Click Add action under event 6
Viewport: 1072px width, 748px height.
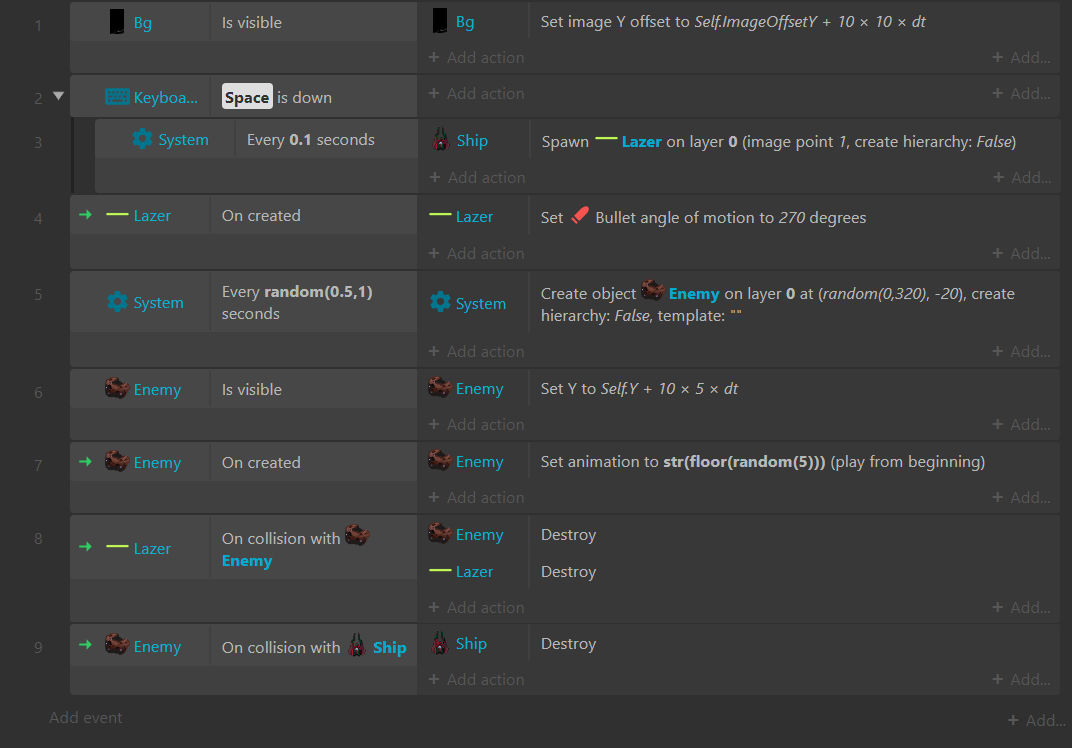pos(477,425)
